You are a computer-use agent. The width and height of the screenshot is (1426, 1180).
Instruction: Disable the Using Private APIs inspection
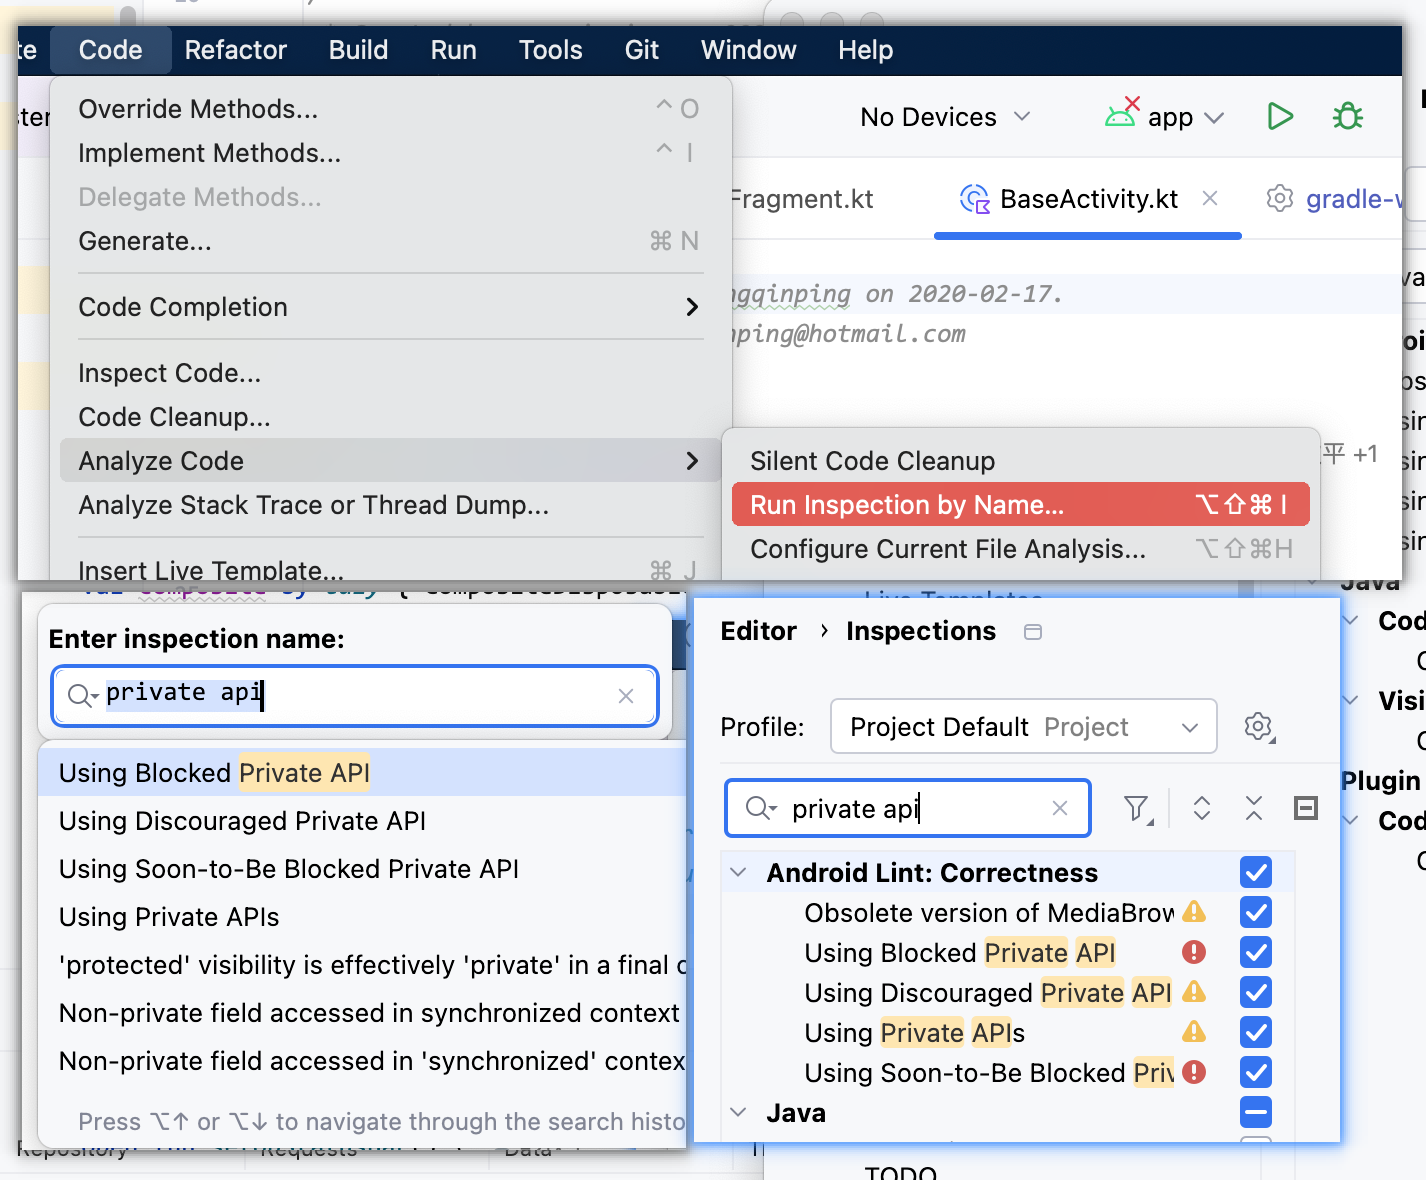pos(1256,1033)
